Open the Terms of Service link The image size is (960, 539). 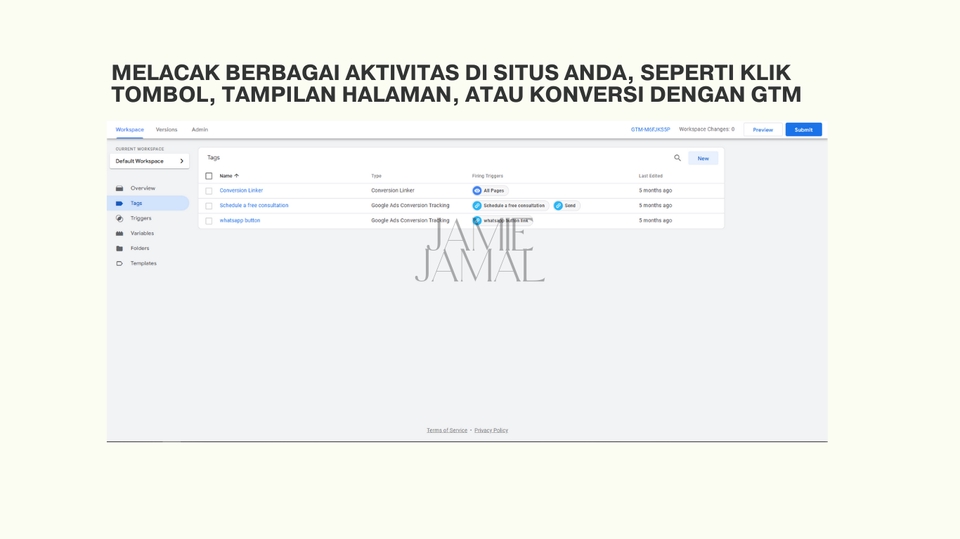tap(447, 431)
